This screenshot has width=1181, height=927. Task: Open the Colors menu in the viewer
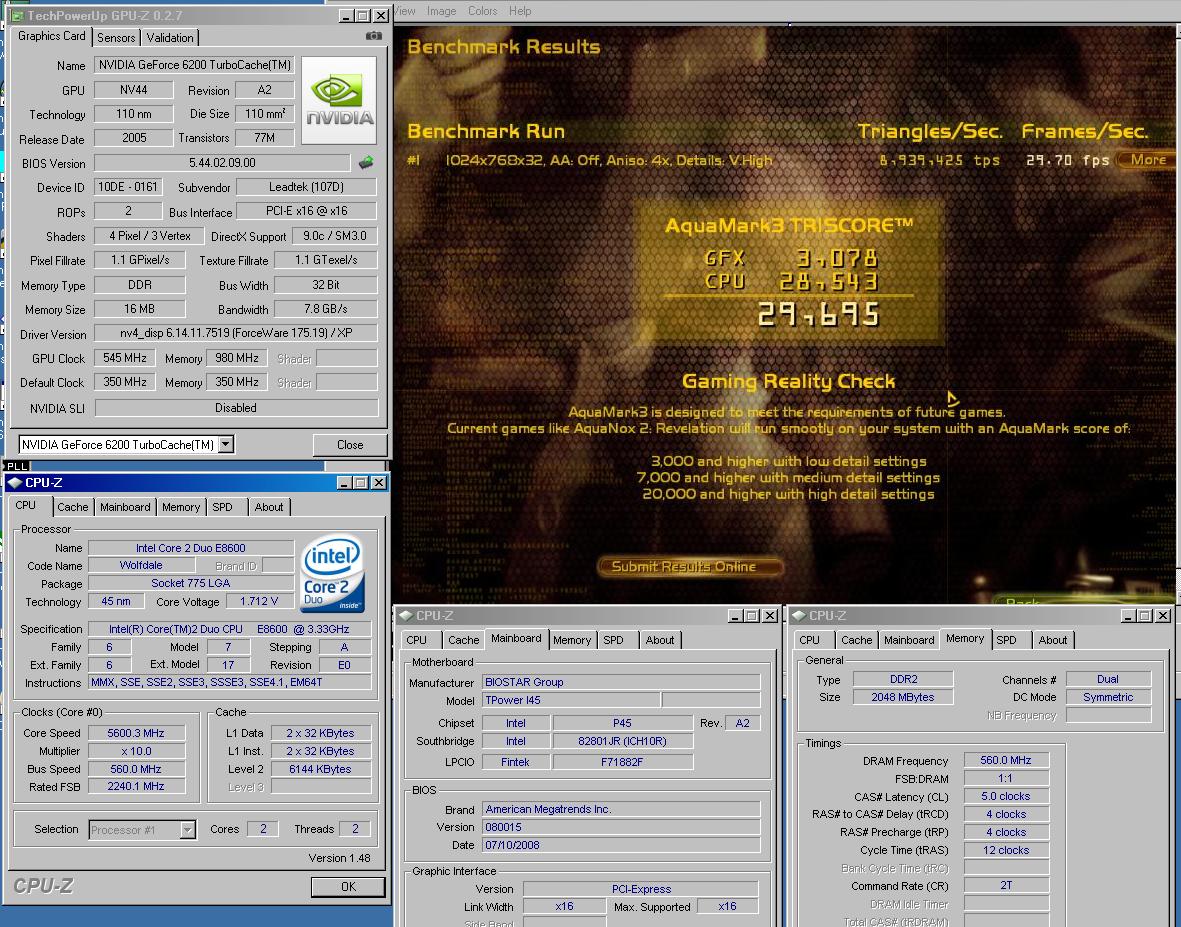tap(483, 11)
